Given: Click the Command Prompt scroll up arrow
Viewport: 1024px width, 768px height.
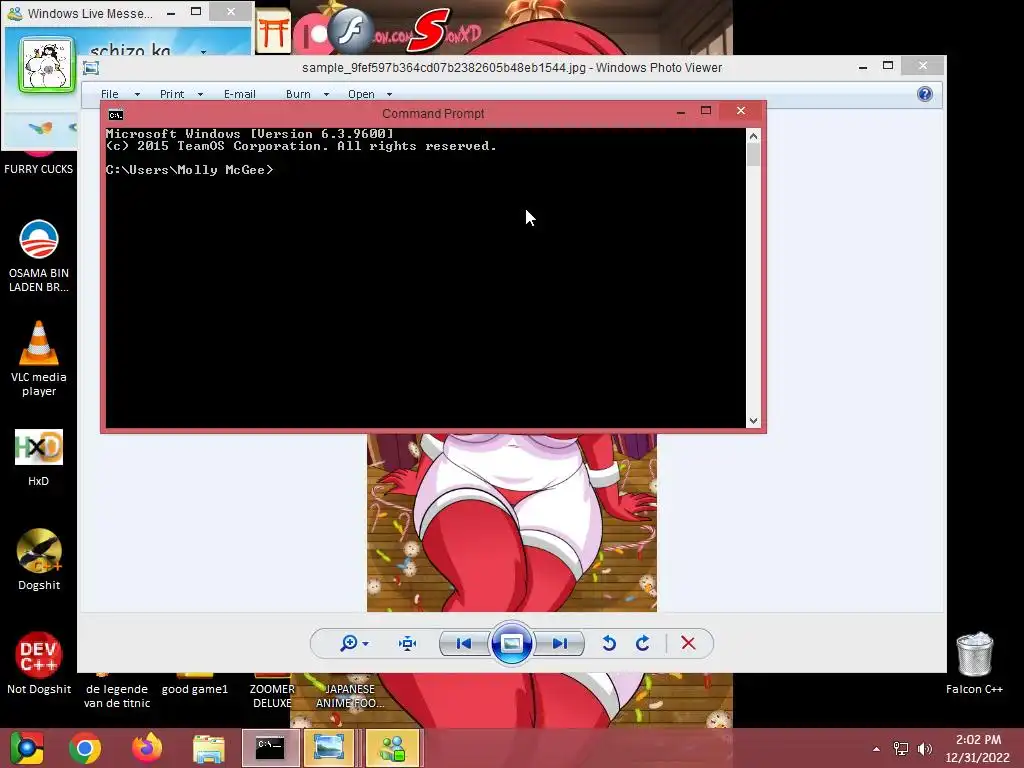Looking at the screenshot, I should coord(754,136).
